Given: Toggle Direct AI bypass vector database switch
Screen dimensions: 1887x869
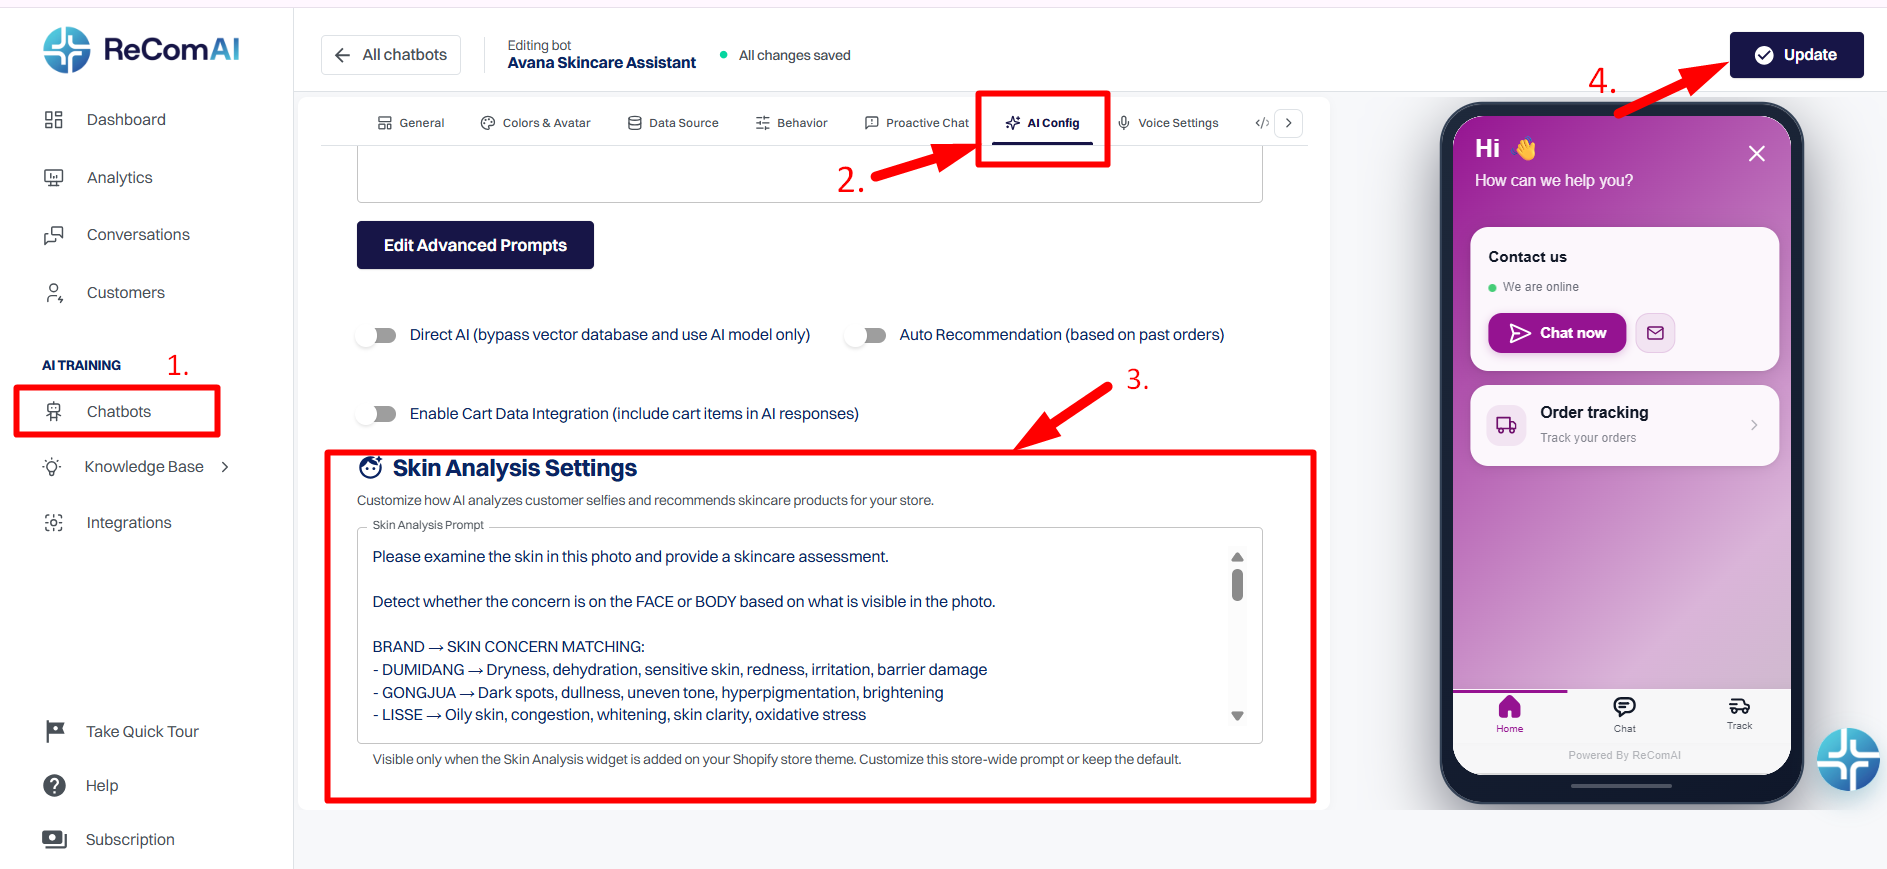Looking at the screenshot, I should pyautogui.click(x=379, y=336).
